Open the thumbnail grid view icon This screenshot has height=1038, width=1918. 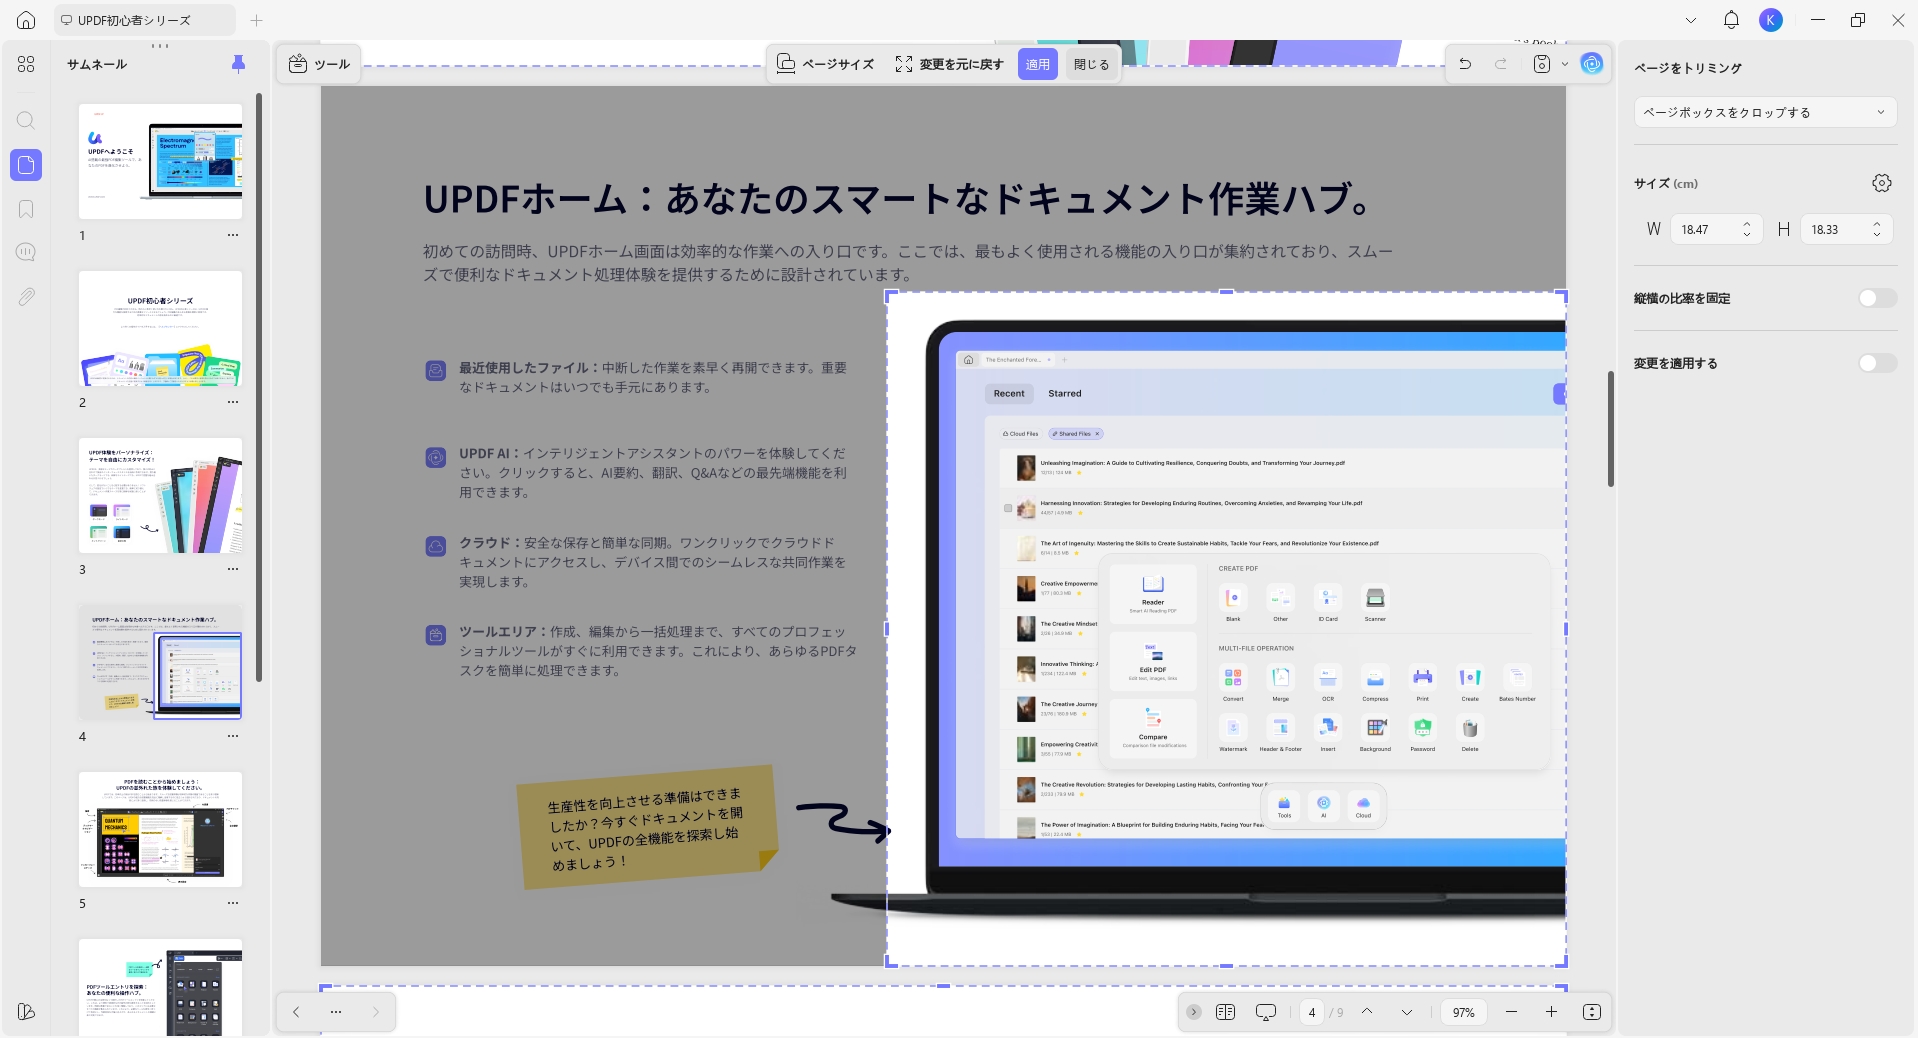pos(26,64)
